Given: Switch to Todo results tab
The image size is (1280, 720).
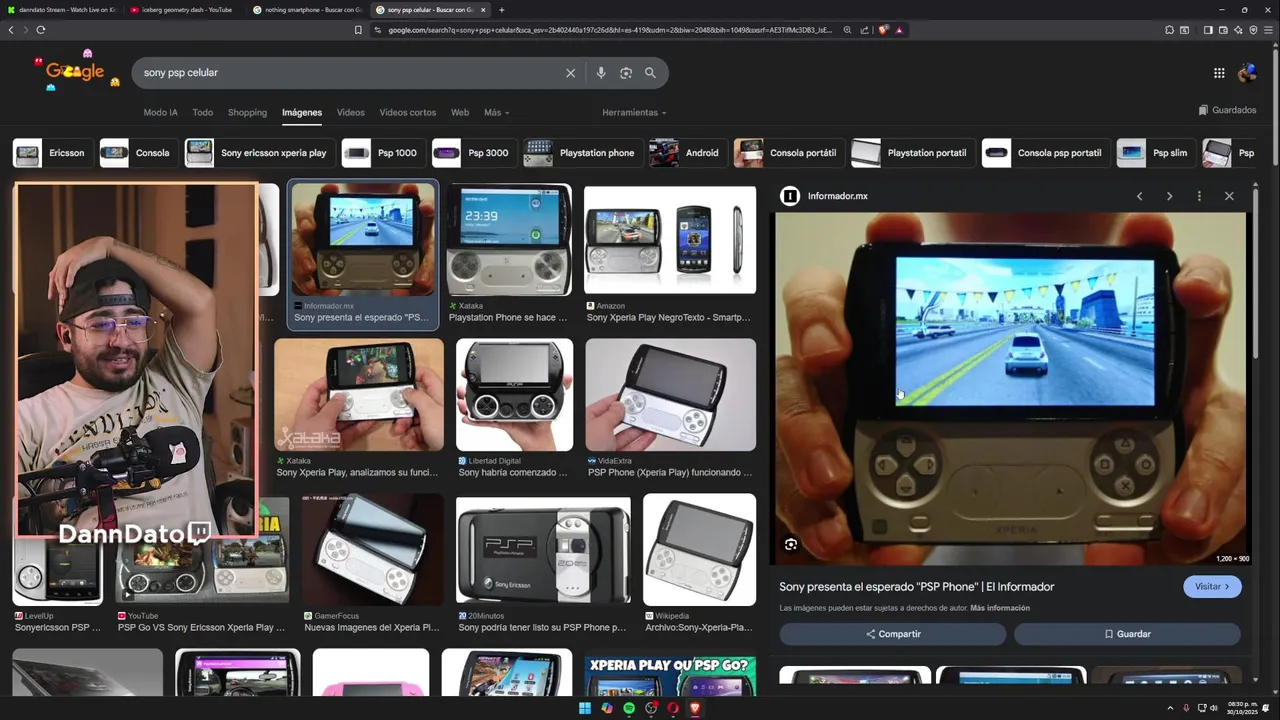Looking at the screenshot, I should point(203,113).
